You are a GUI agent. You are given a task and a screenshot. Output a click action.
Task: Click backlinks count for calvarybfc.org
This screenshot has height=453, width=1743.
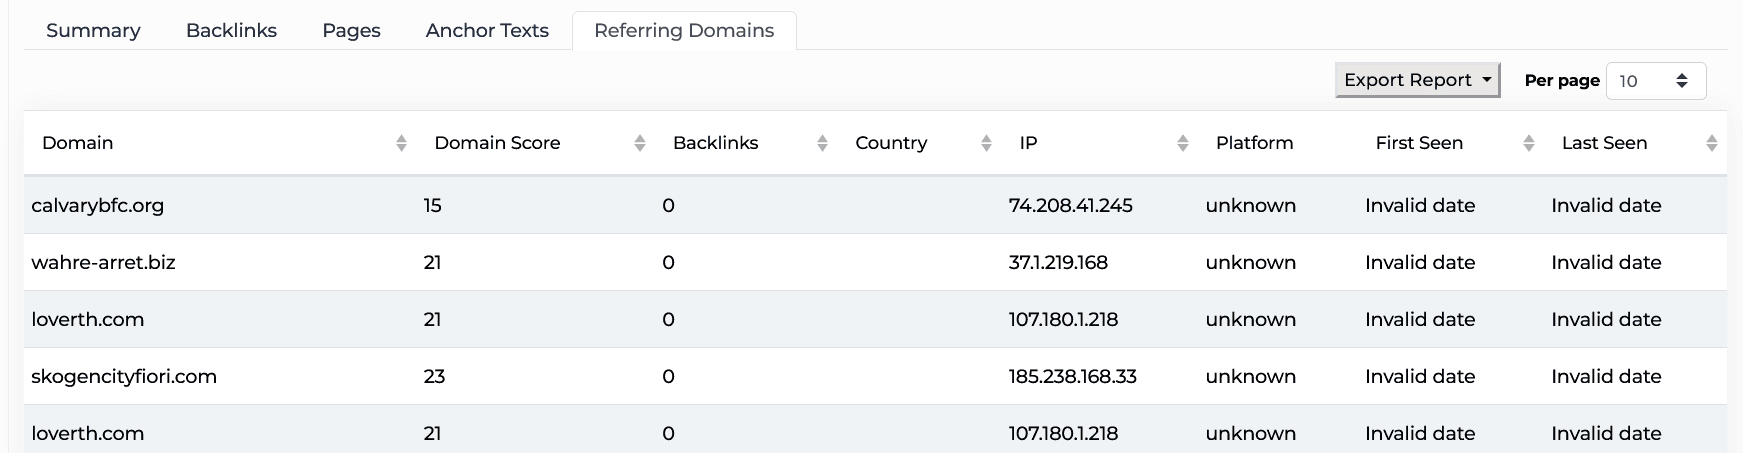point(668,205)
